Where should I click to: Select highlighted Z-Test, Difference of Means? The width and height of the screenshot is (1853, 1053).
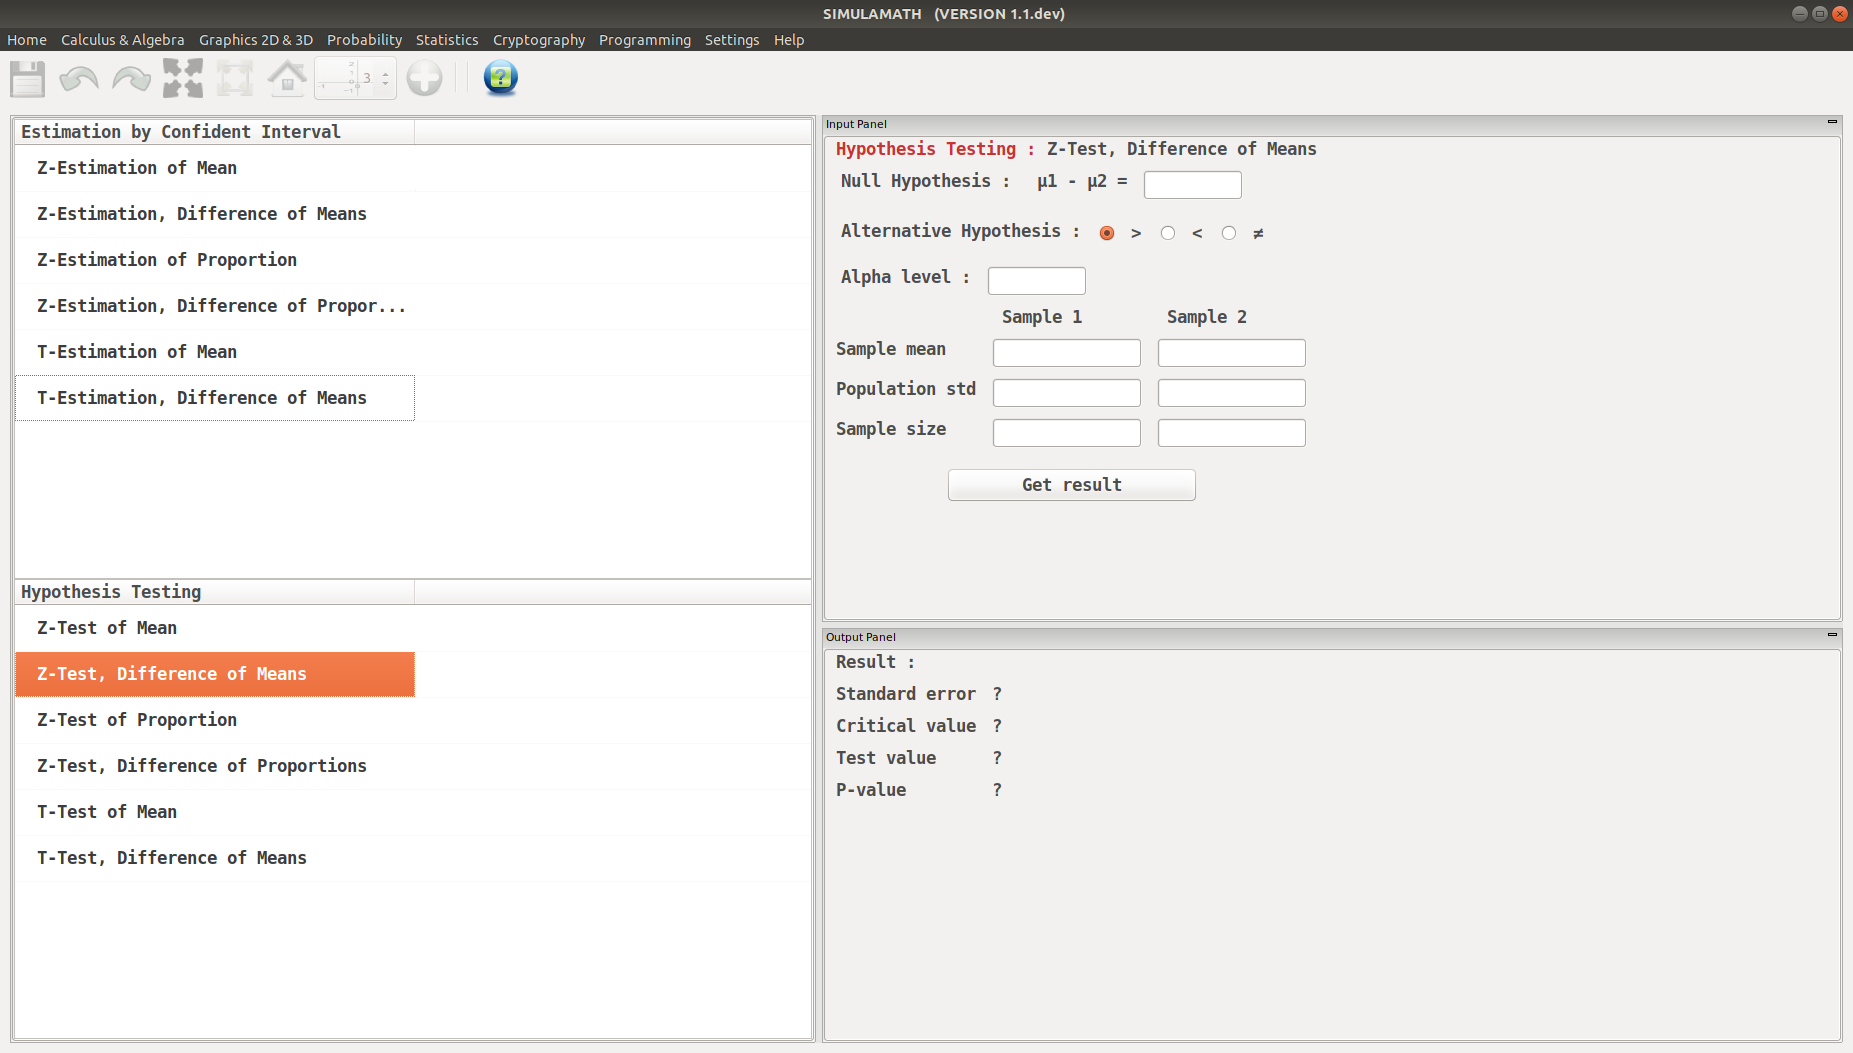(215, 674)
